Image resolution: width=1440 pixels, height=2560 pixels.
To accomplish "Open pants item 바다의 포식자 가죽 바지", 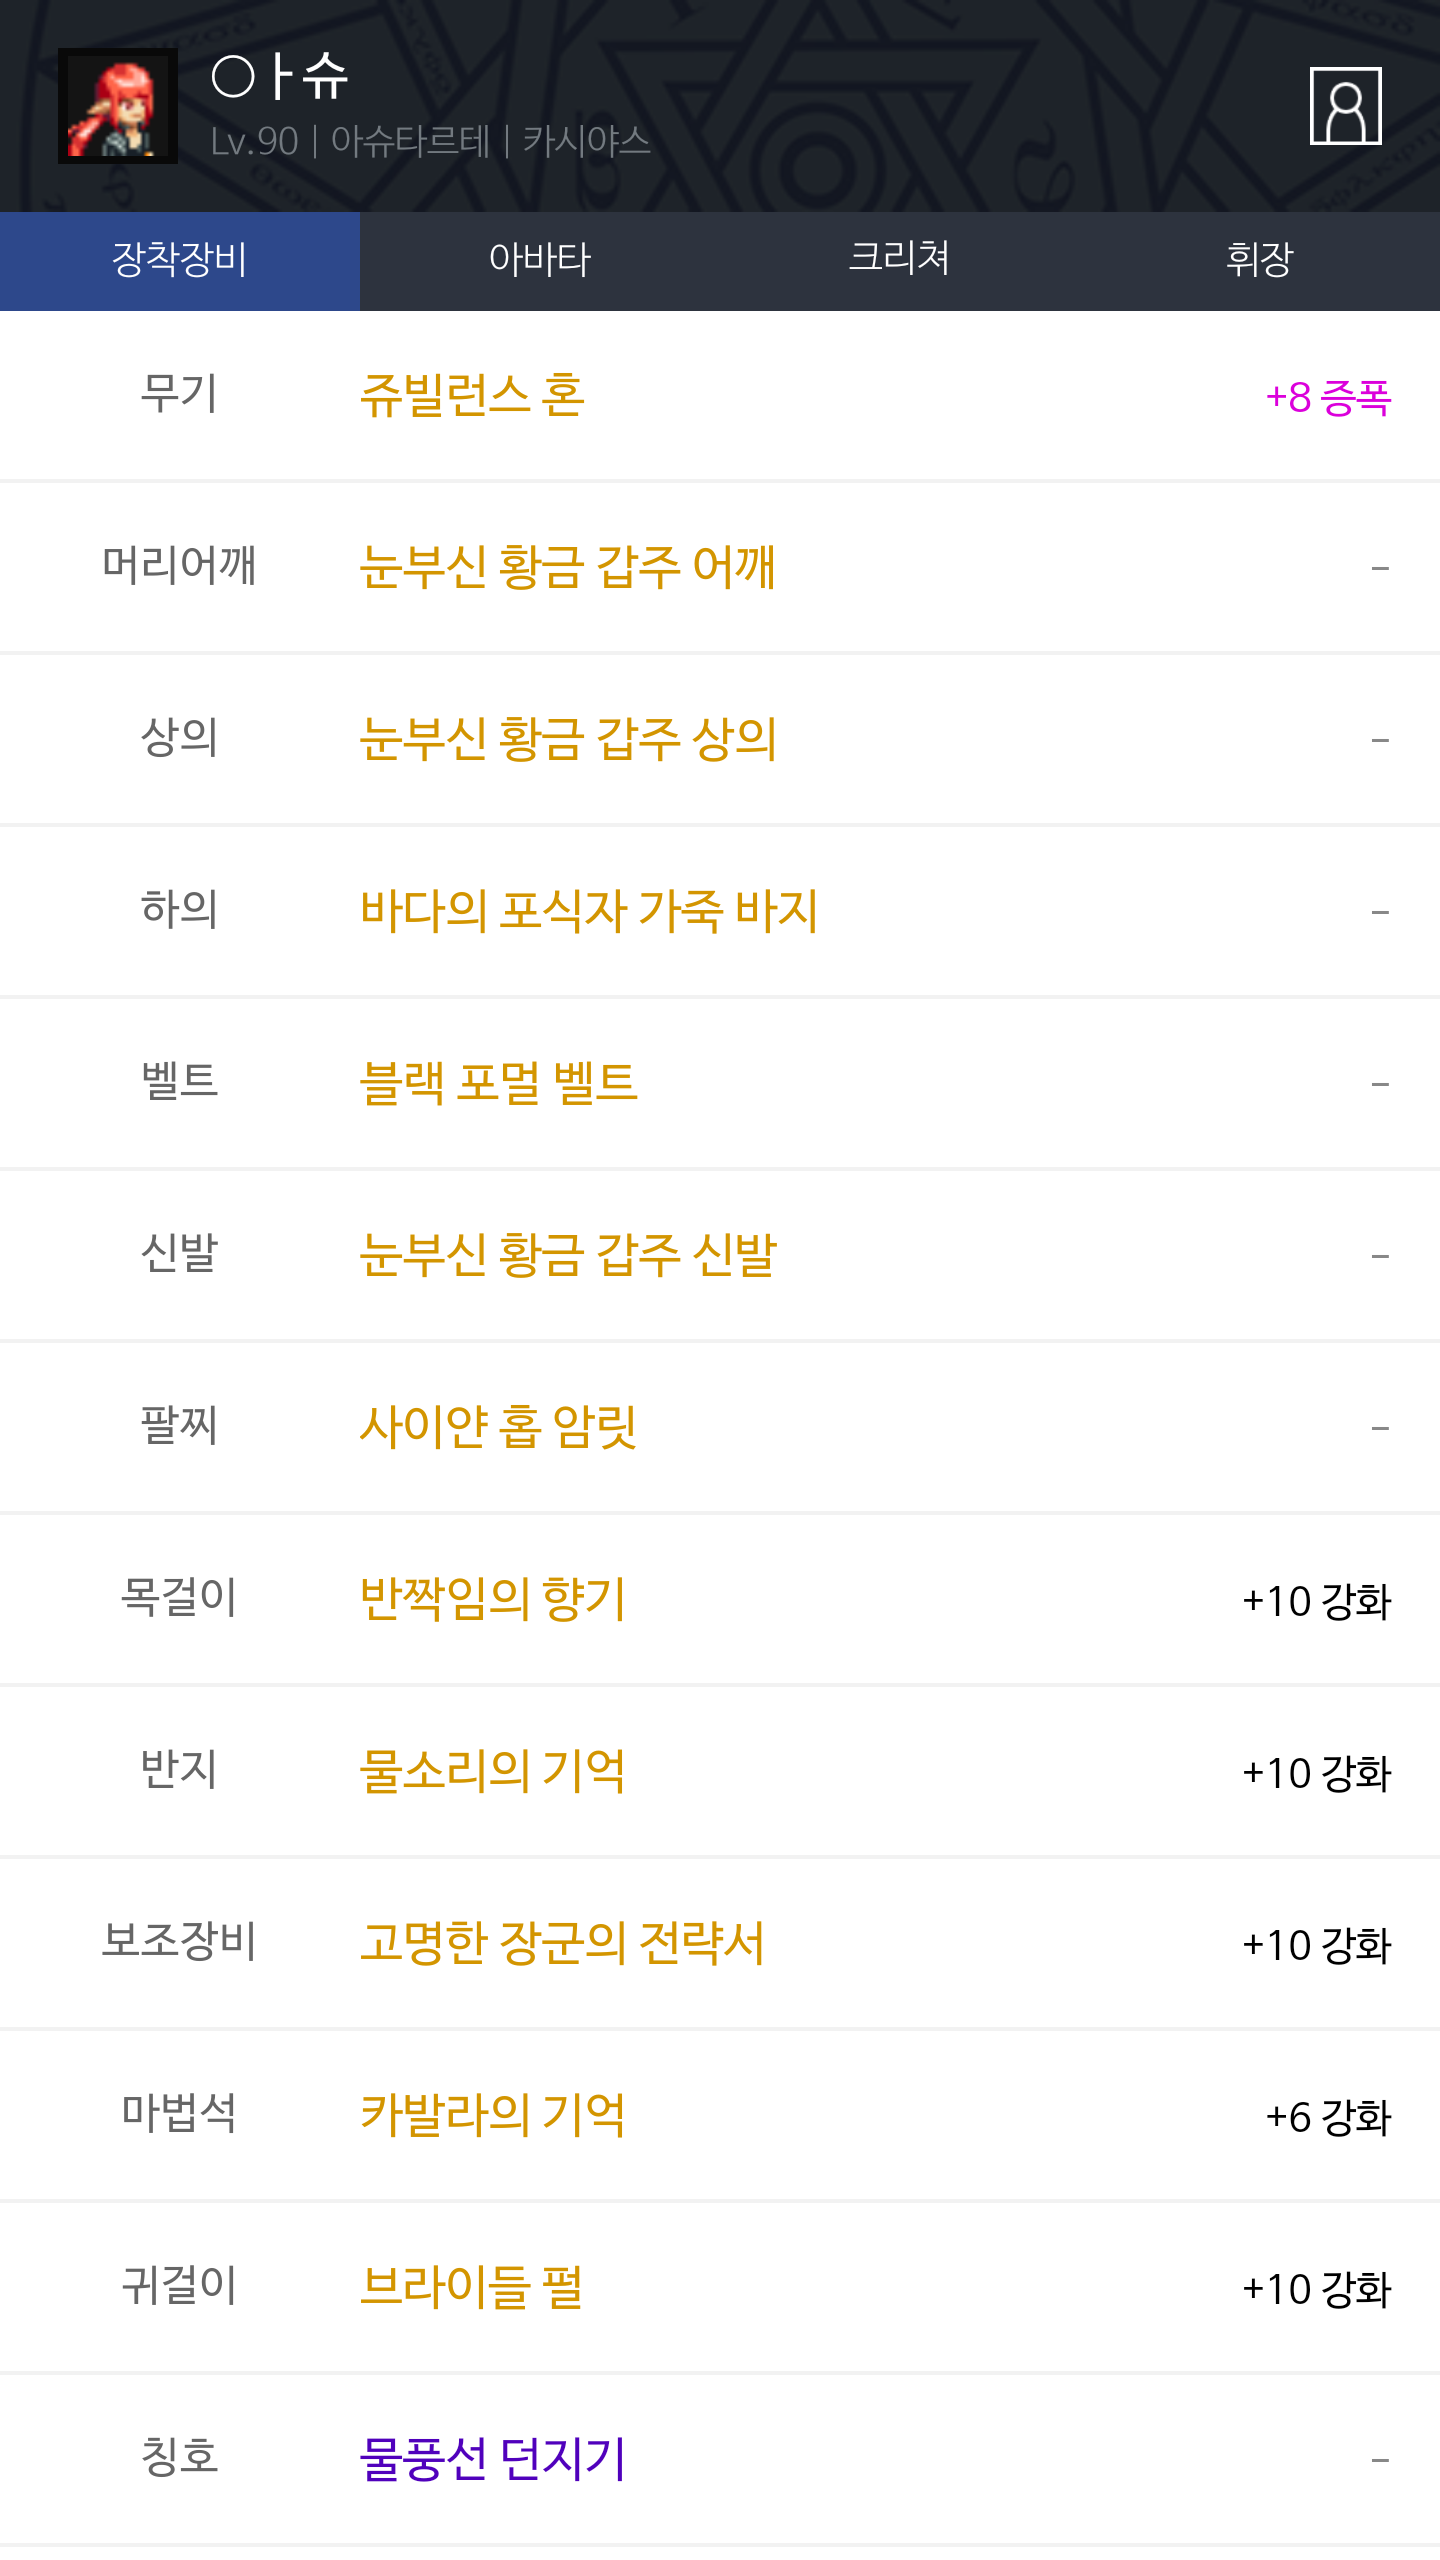I will pyautogui.click(x=588, y=911).
